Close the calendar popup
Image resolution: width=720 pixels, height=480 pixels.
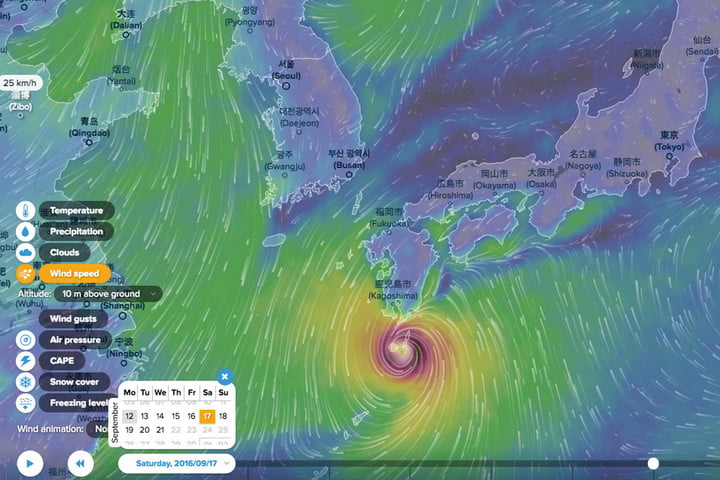225,377
